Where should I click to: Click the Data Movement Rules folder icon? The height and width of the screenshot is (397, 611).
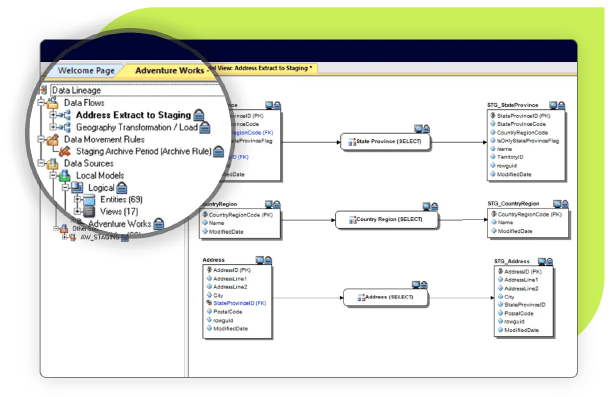[53, 139]
